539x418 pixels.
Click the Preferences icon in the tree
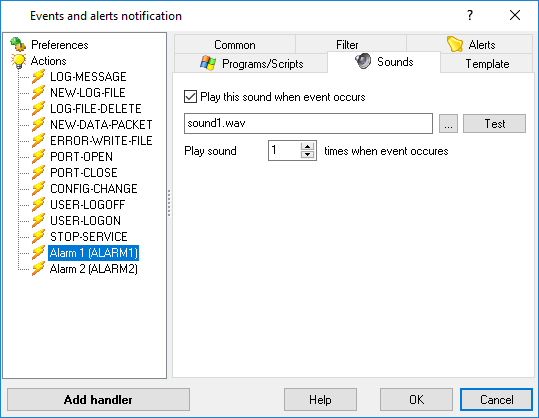[x=18, y=44]
